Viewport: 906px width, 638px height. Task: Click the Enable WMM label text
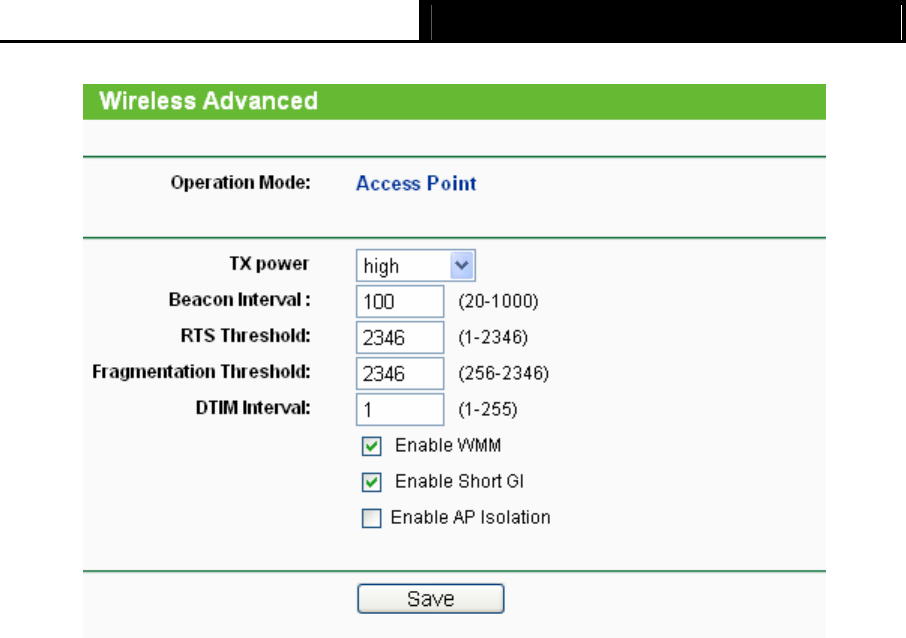pos(448,446)
